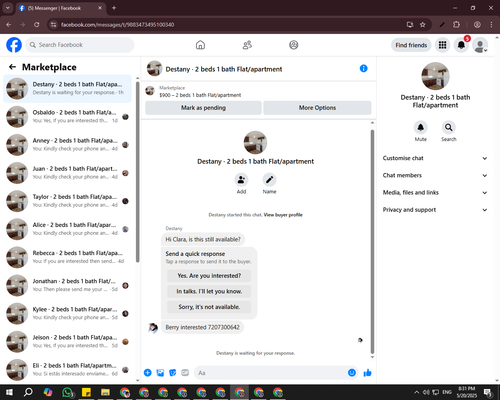Open the Windows Start menu
500x400 pixels.
coord(9,392)
